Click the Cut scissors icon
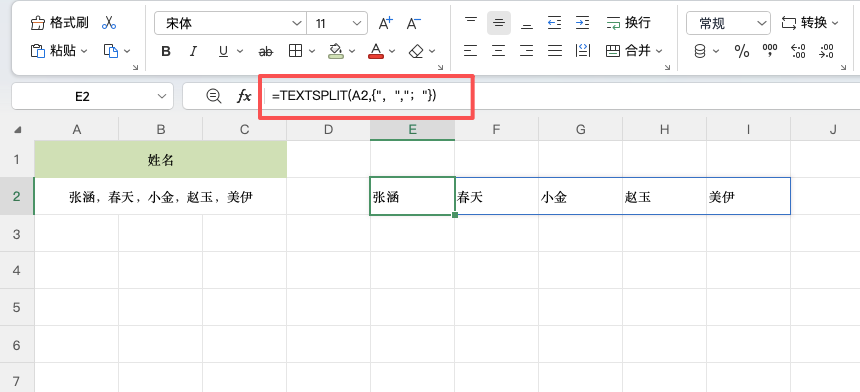Screen dimensions: 860x392 tap(109, 22)
